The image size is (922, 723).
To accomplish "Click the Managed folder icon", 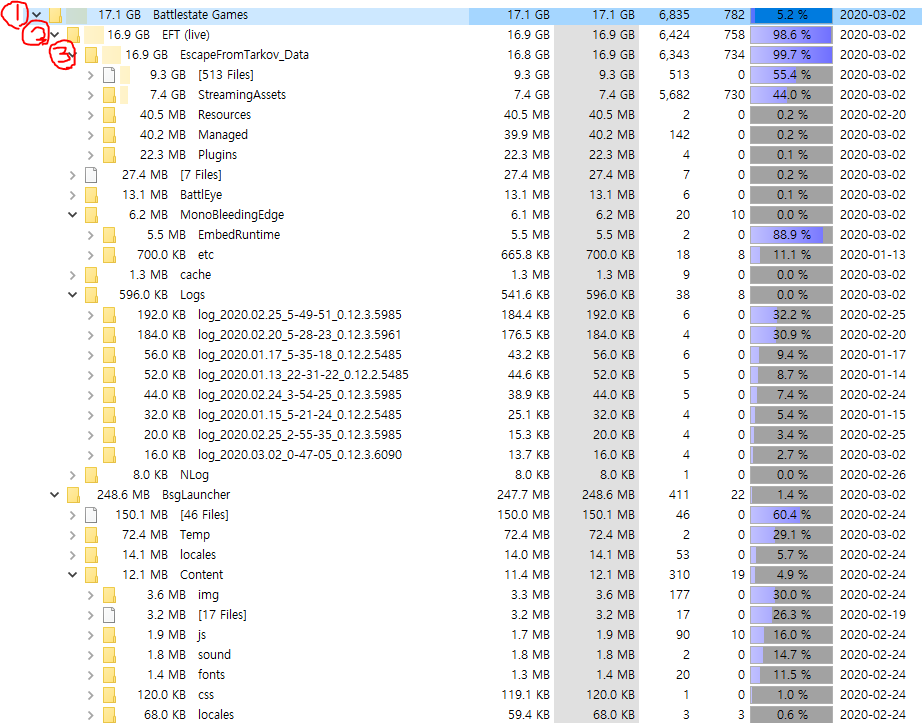I will pyautogui.click(x=109, y=135).
